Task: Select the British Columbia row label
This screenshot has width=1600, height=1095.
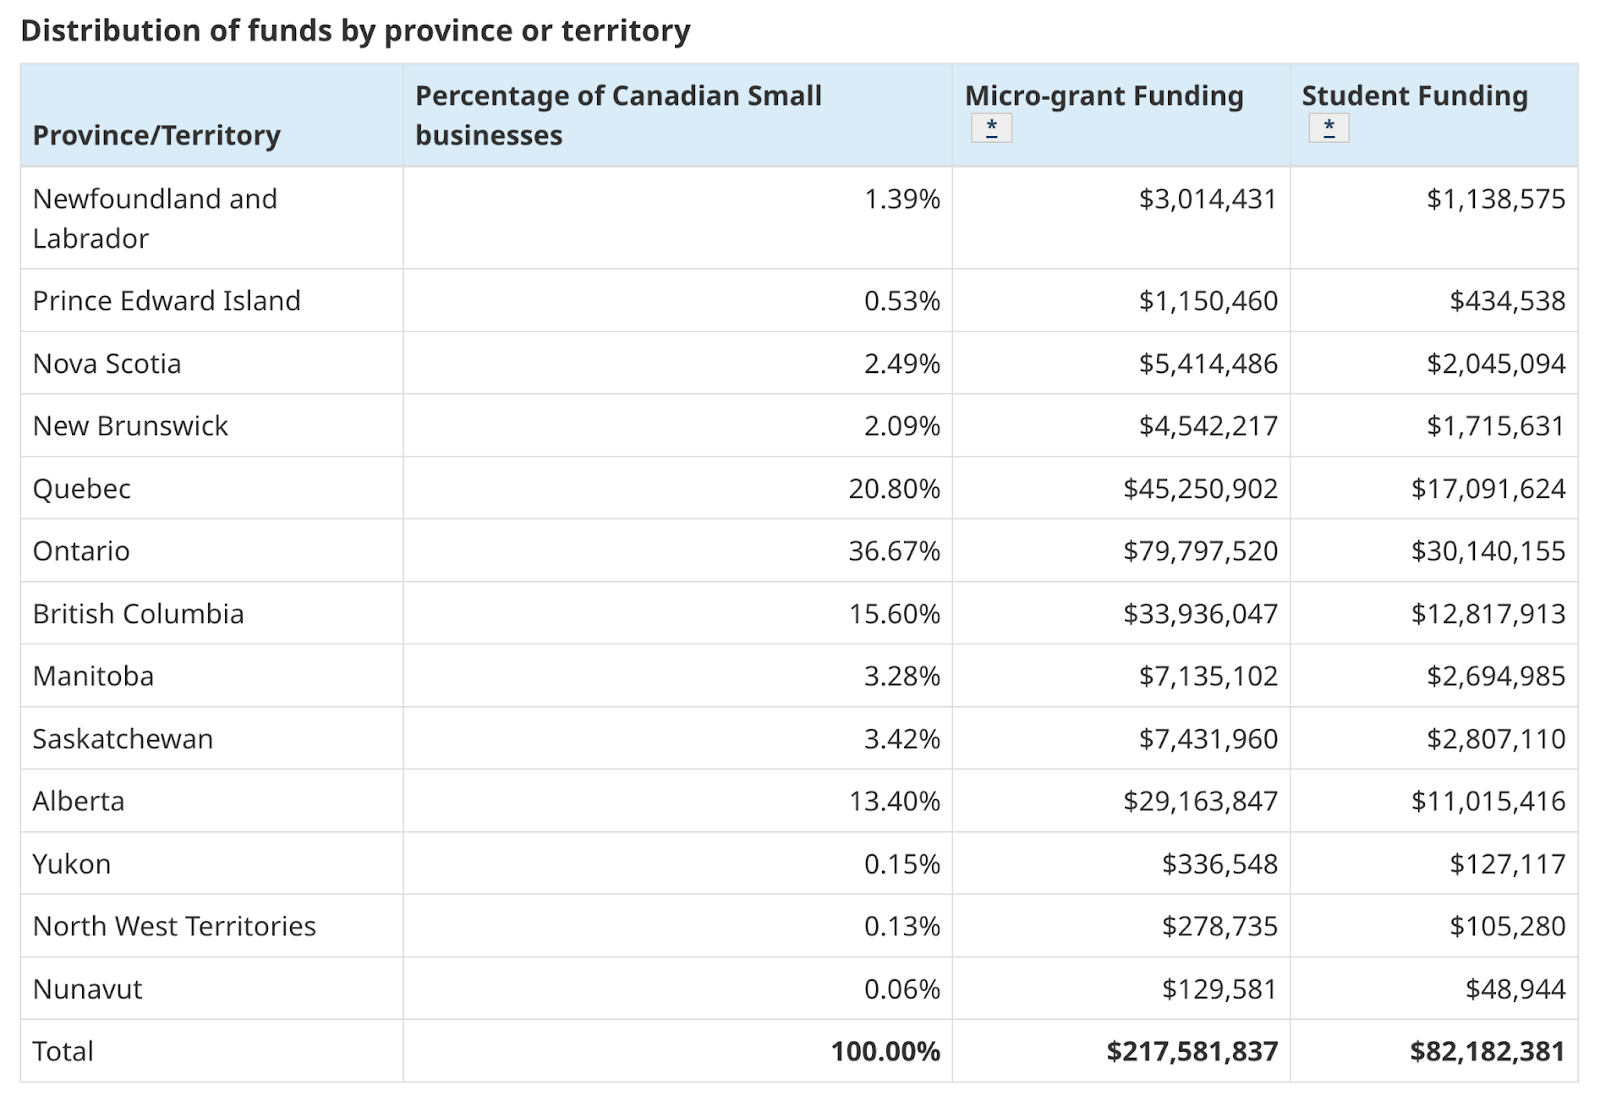Action: tap(138, 614)
